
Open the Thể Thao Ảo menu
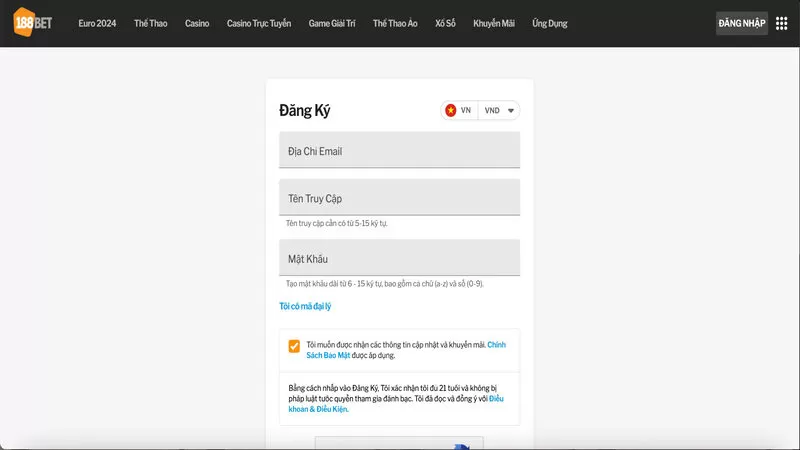396,23
